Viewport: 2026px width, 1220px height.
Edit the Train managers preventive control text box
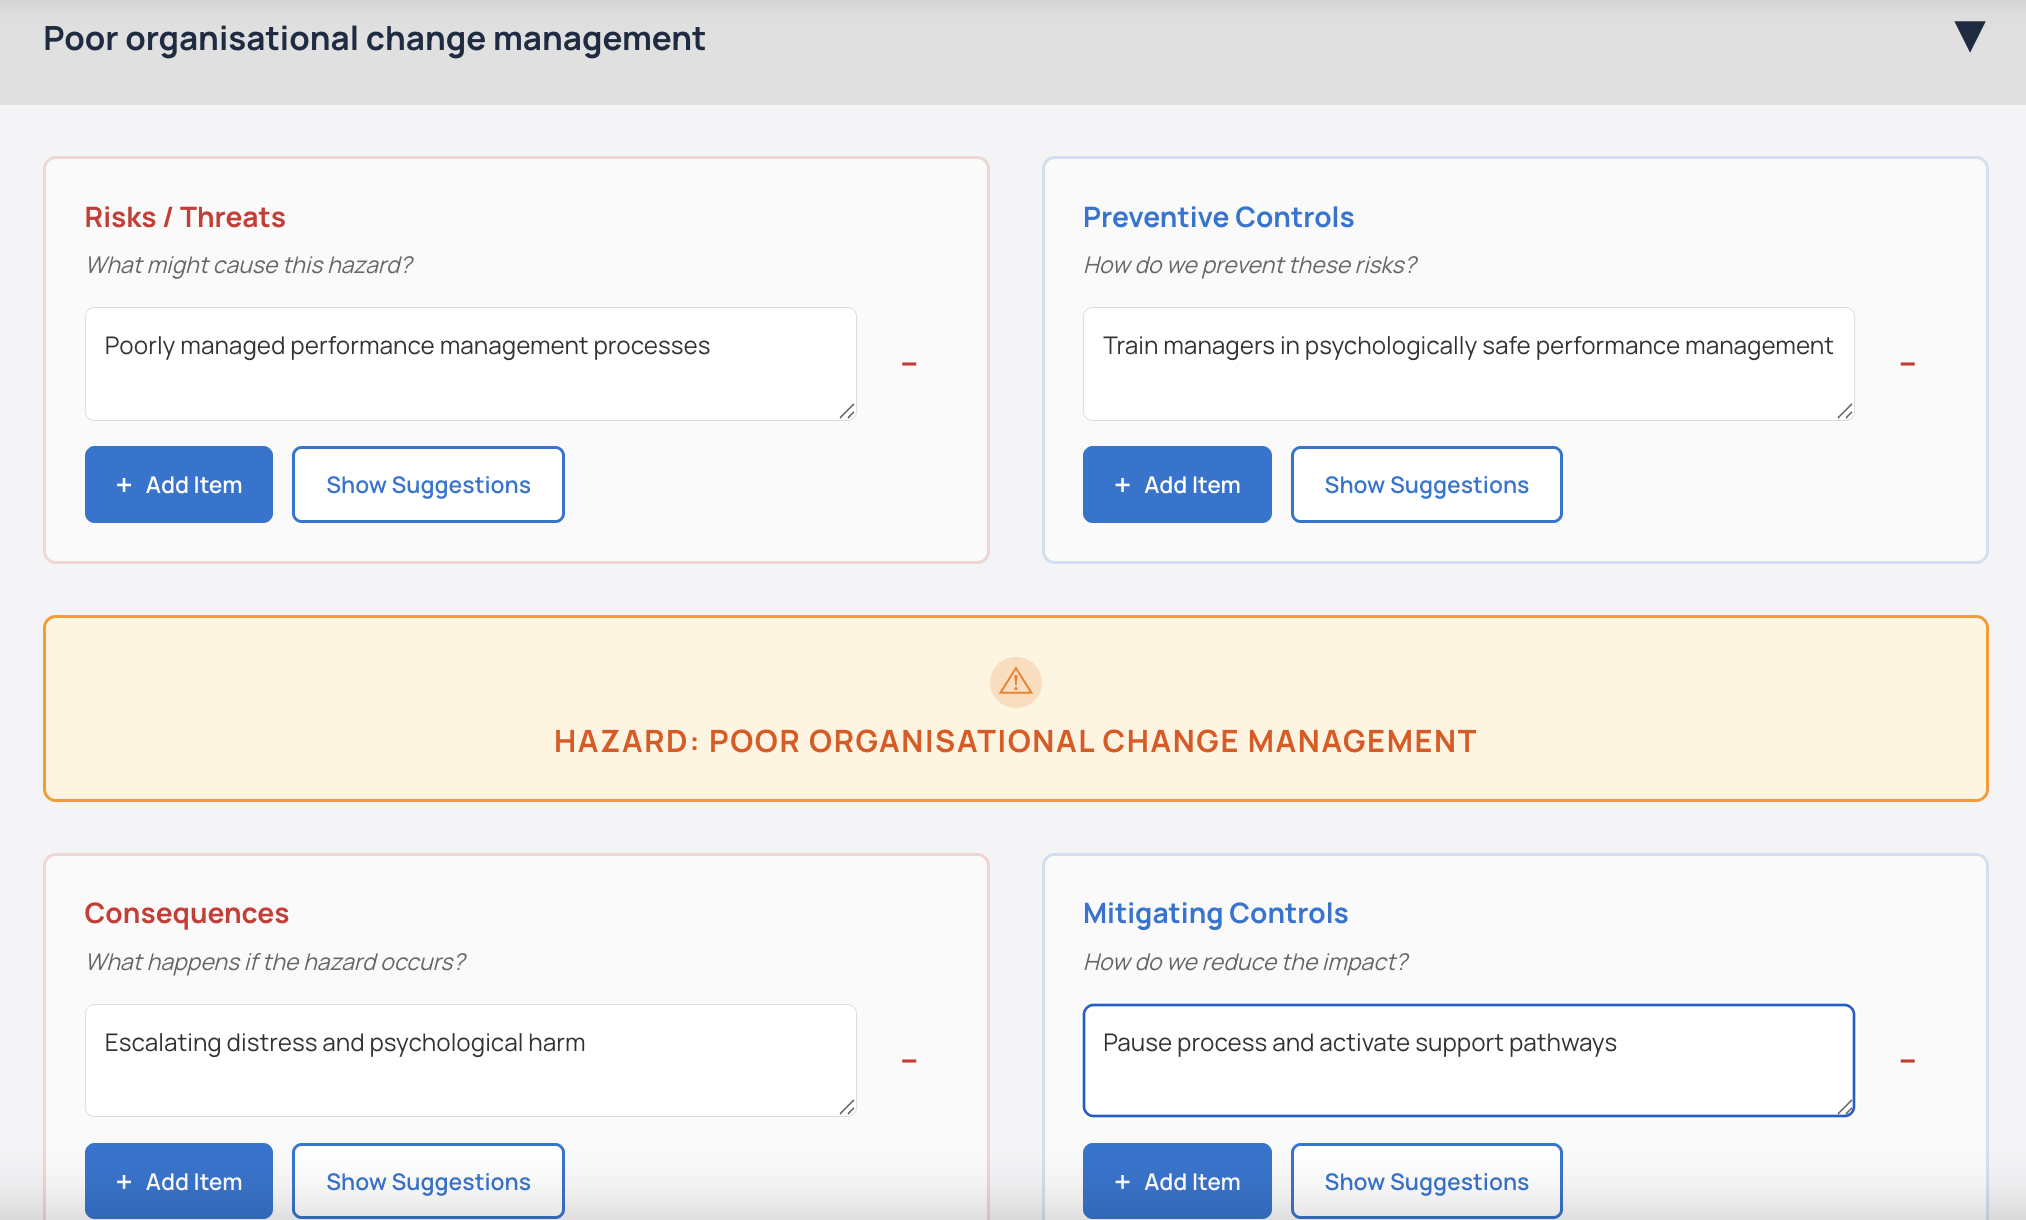coord(1468,364)
